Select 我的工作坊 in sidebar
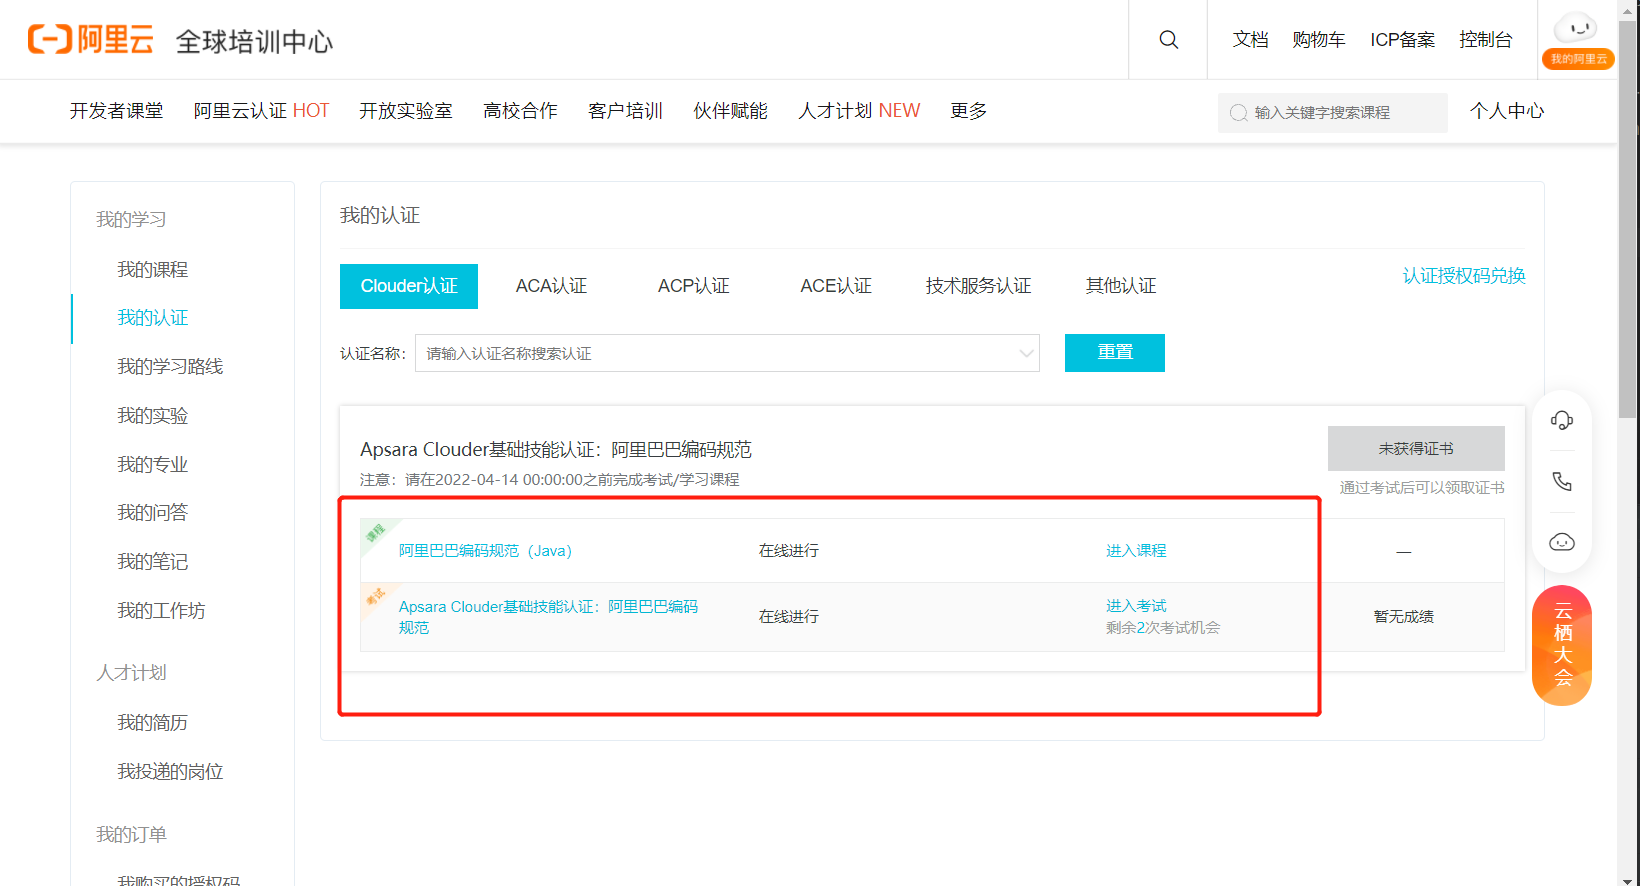 tap(161, 611)
